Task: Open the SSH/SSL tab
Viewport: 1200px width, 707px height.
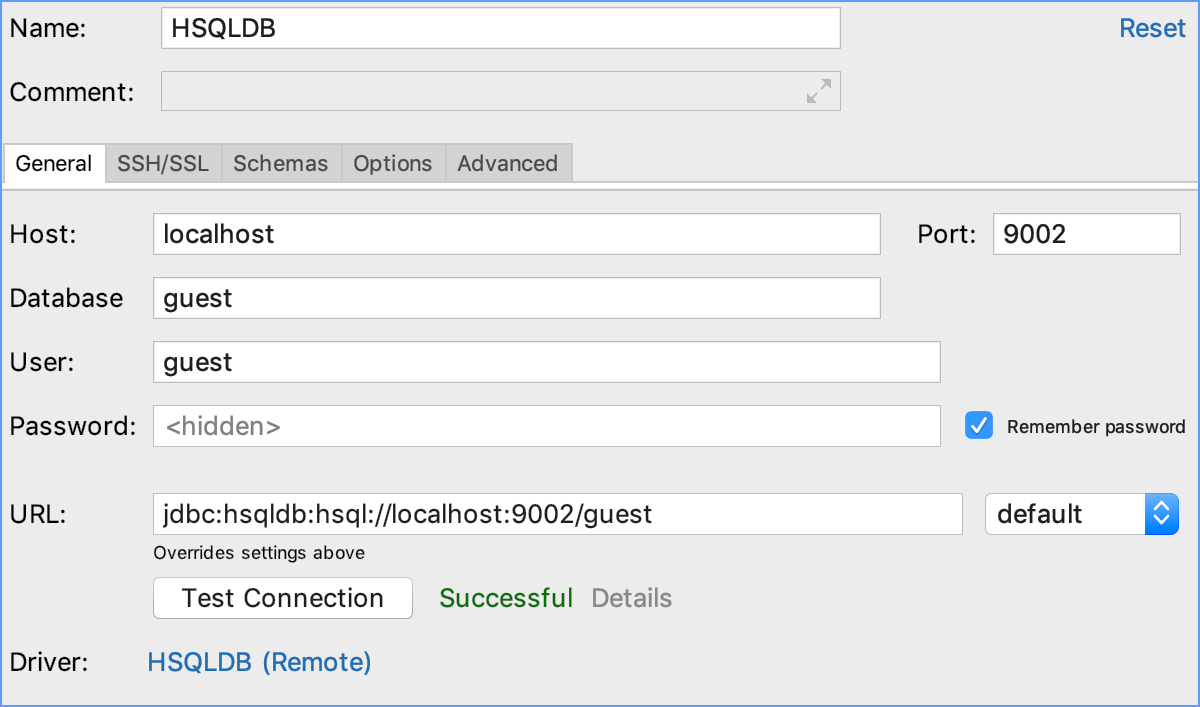Action: click(163, 164)
